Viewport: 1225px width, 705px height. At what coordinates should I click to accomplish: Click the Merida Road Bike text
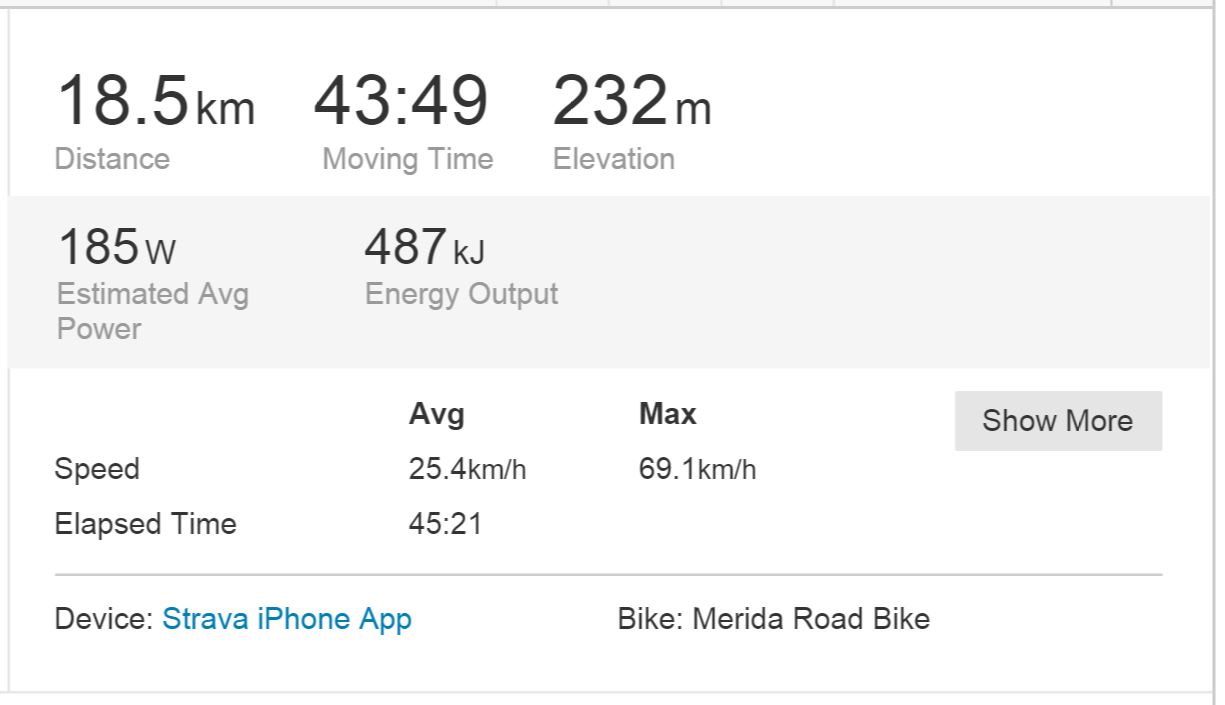pyautogui.click(x=811, y=619)
